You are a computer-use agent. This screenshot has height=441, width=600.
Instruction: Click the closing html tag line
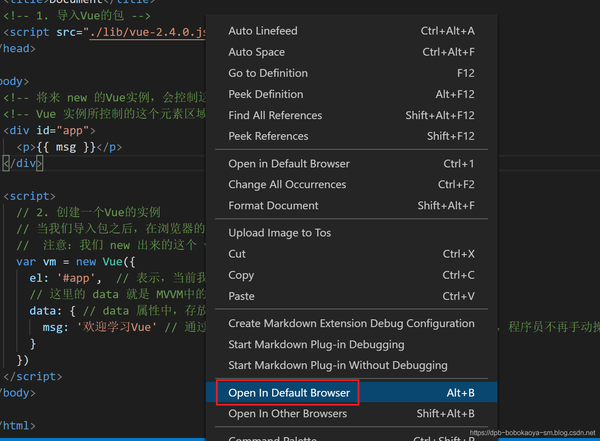click(18, 426)
